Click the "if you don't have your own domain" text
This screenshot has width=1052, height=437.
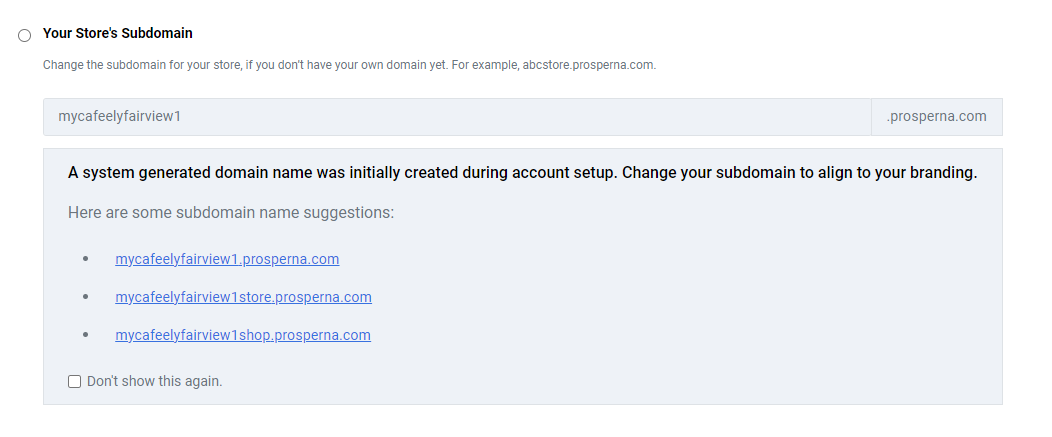(336, 65)
